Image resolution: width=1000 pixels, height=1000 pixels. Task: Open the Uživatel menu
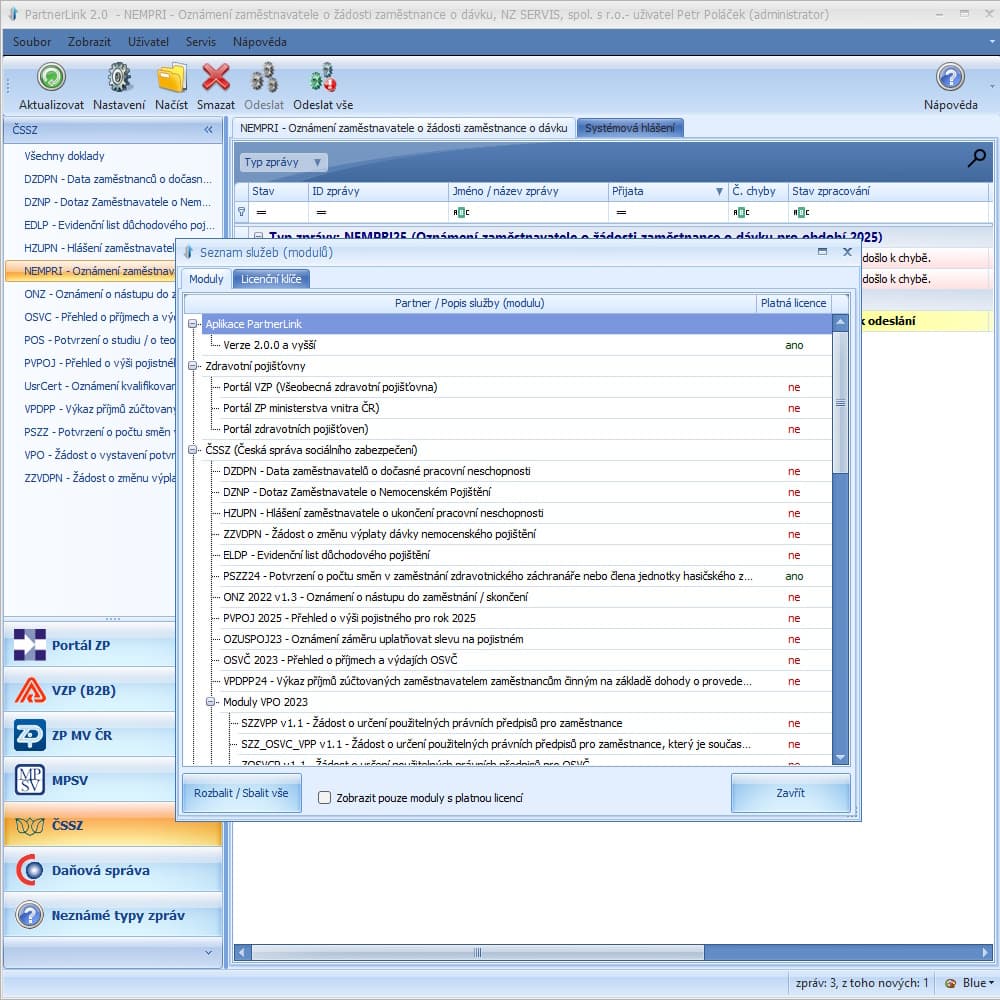click(x=148, y=41)
